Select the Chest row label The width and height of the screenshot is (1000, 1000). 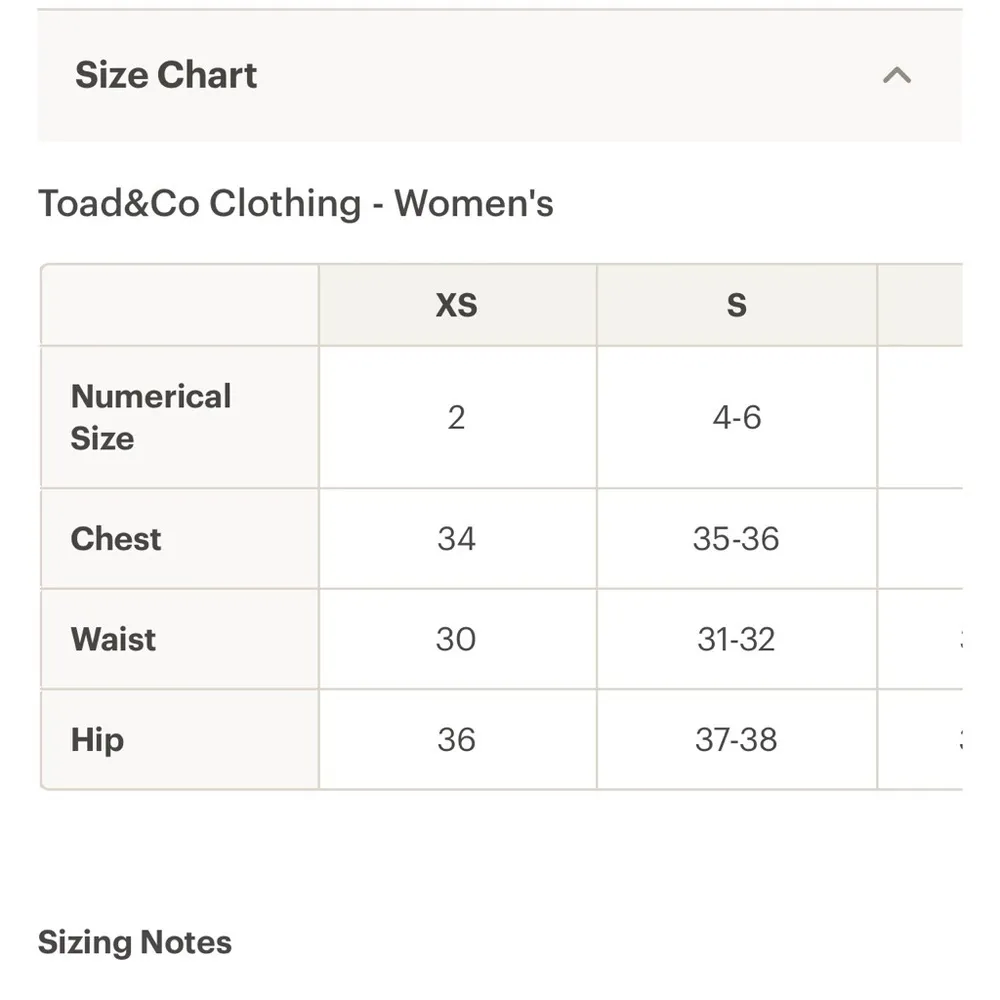116,539
